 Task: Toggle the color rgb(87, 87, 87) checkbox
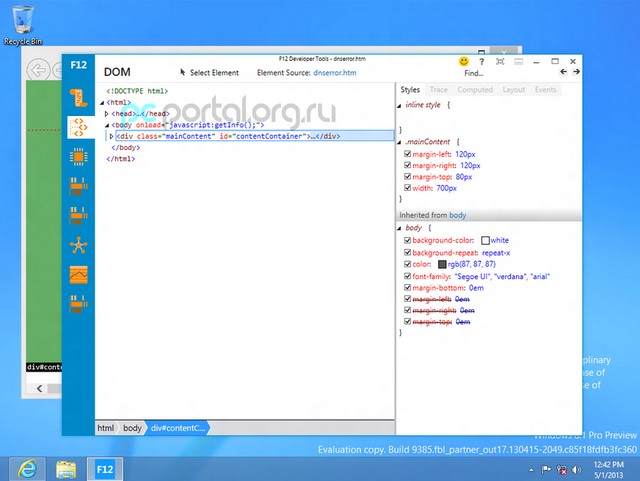[407, 264]
